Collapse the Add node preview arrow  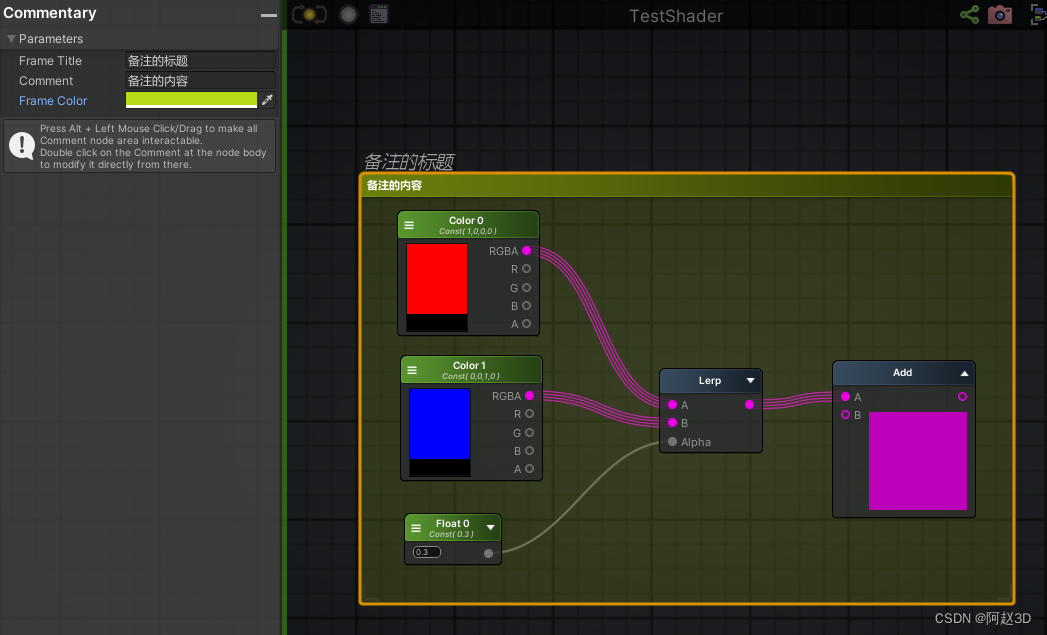click(964, 373)
